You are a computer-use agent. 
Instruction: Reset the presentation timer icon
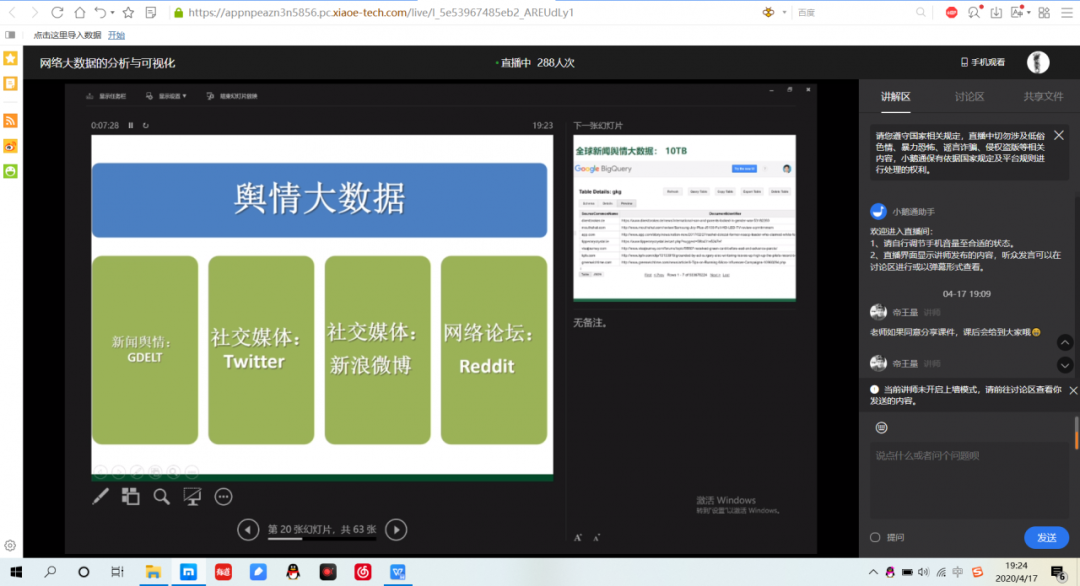[145, 125]
